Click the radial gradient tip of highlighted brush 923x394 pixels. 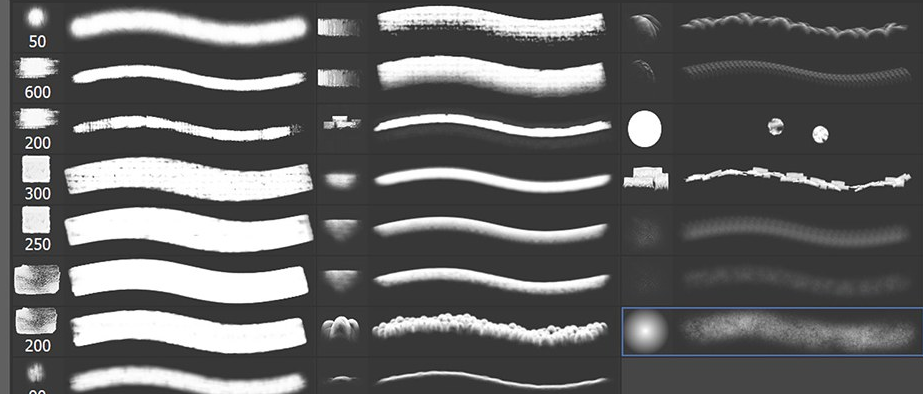(x=646, y=332)
